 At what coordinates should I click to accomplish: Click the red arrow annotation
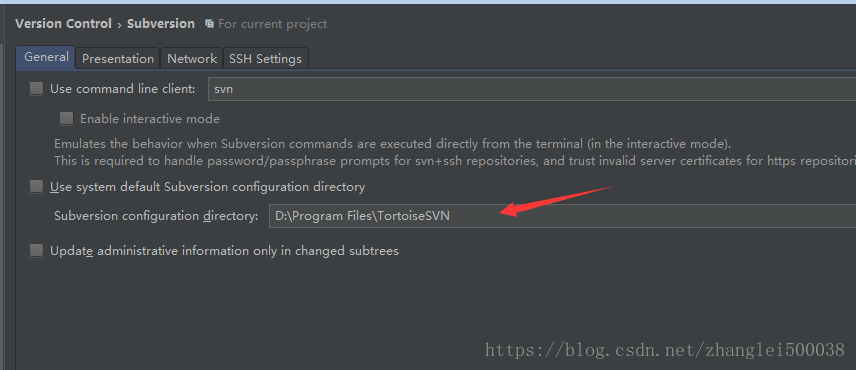click(557, 201)
